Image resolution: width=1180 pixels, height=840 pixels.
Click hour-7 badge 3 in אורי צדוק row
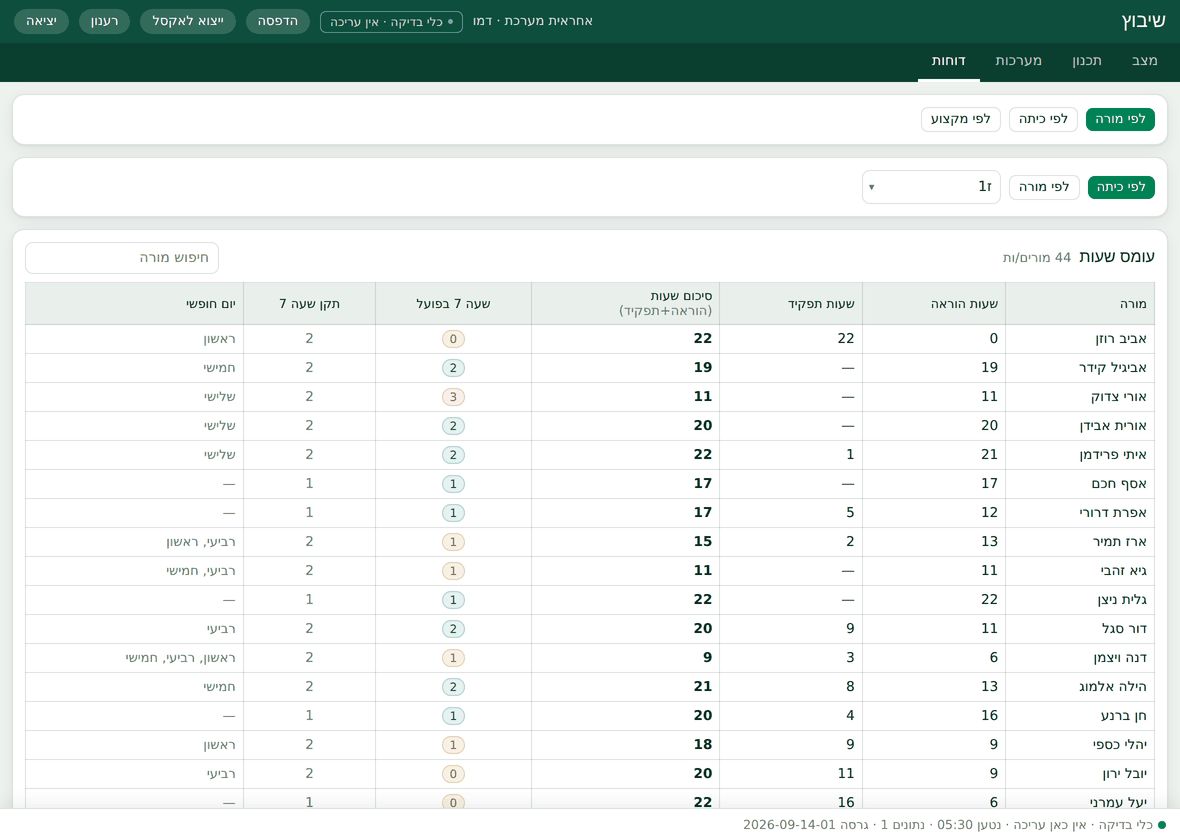[x=453, y=397]
